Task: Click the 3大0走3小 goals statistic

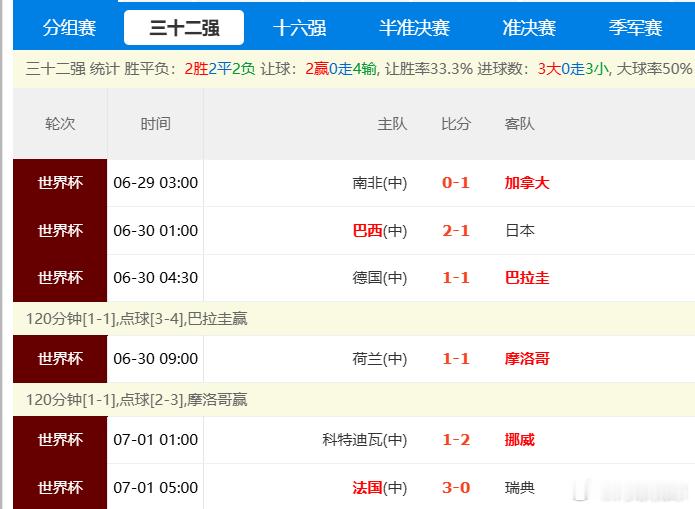Action: pos(573,69)
